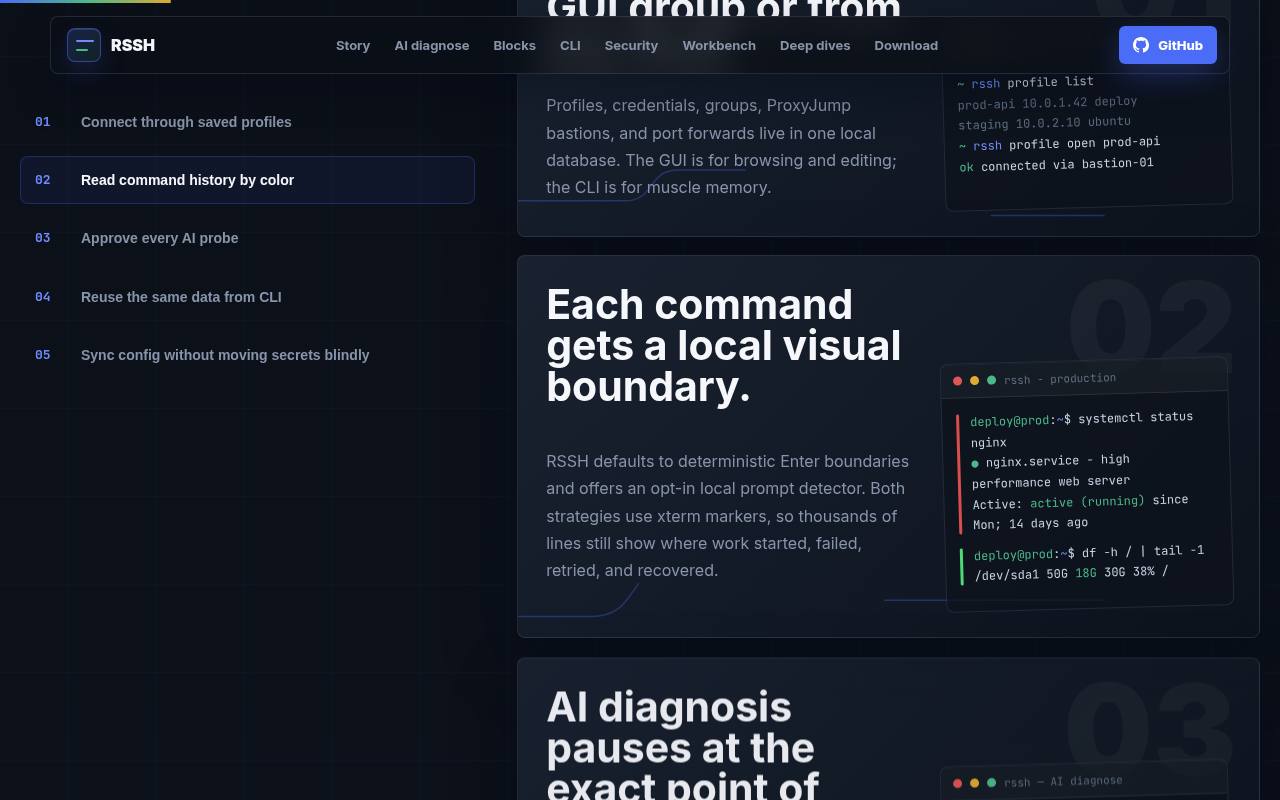Click the paragraph starting 'RSSH defaults to deterministic'

point(728,516)
